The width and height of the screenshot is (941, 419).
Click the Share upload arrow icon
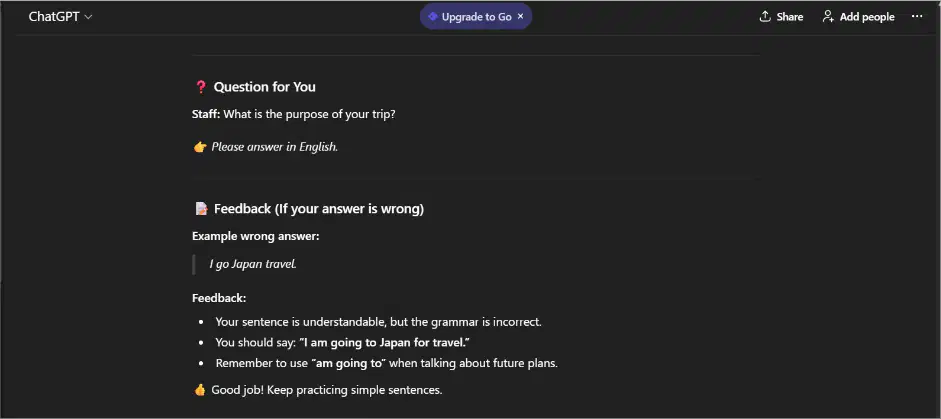coord(765,16)
